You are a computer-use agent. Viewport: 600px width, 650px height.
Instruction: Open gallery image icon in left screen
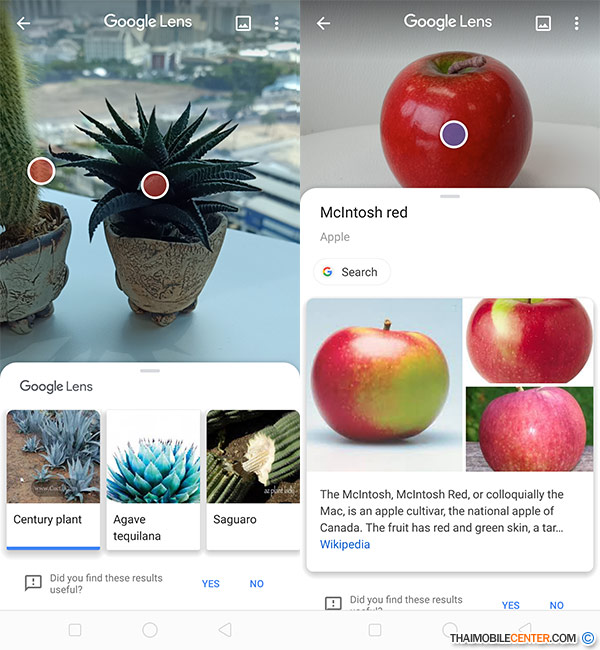(x=243, y=23)
